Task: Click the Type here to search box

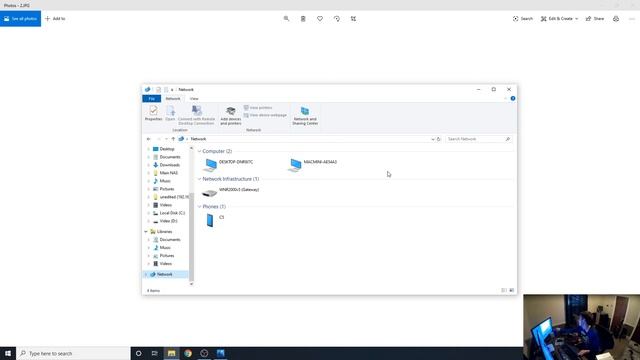Action: [x=73, y=353]
